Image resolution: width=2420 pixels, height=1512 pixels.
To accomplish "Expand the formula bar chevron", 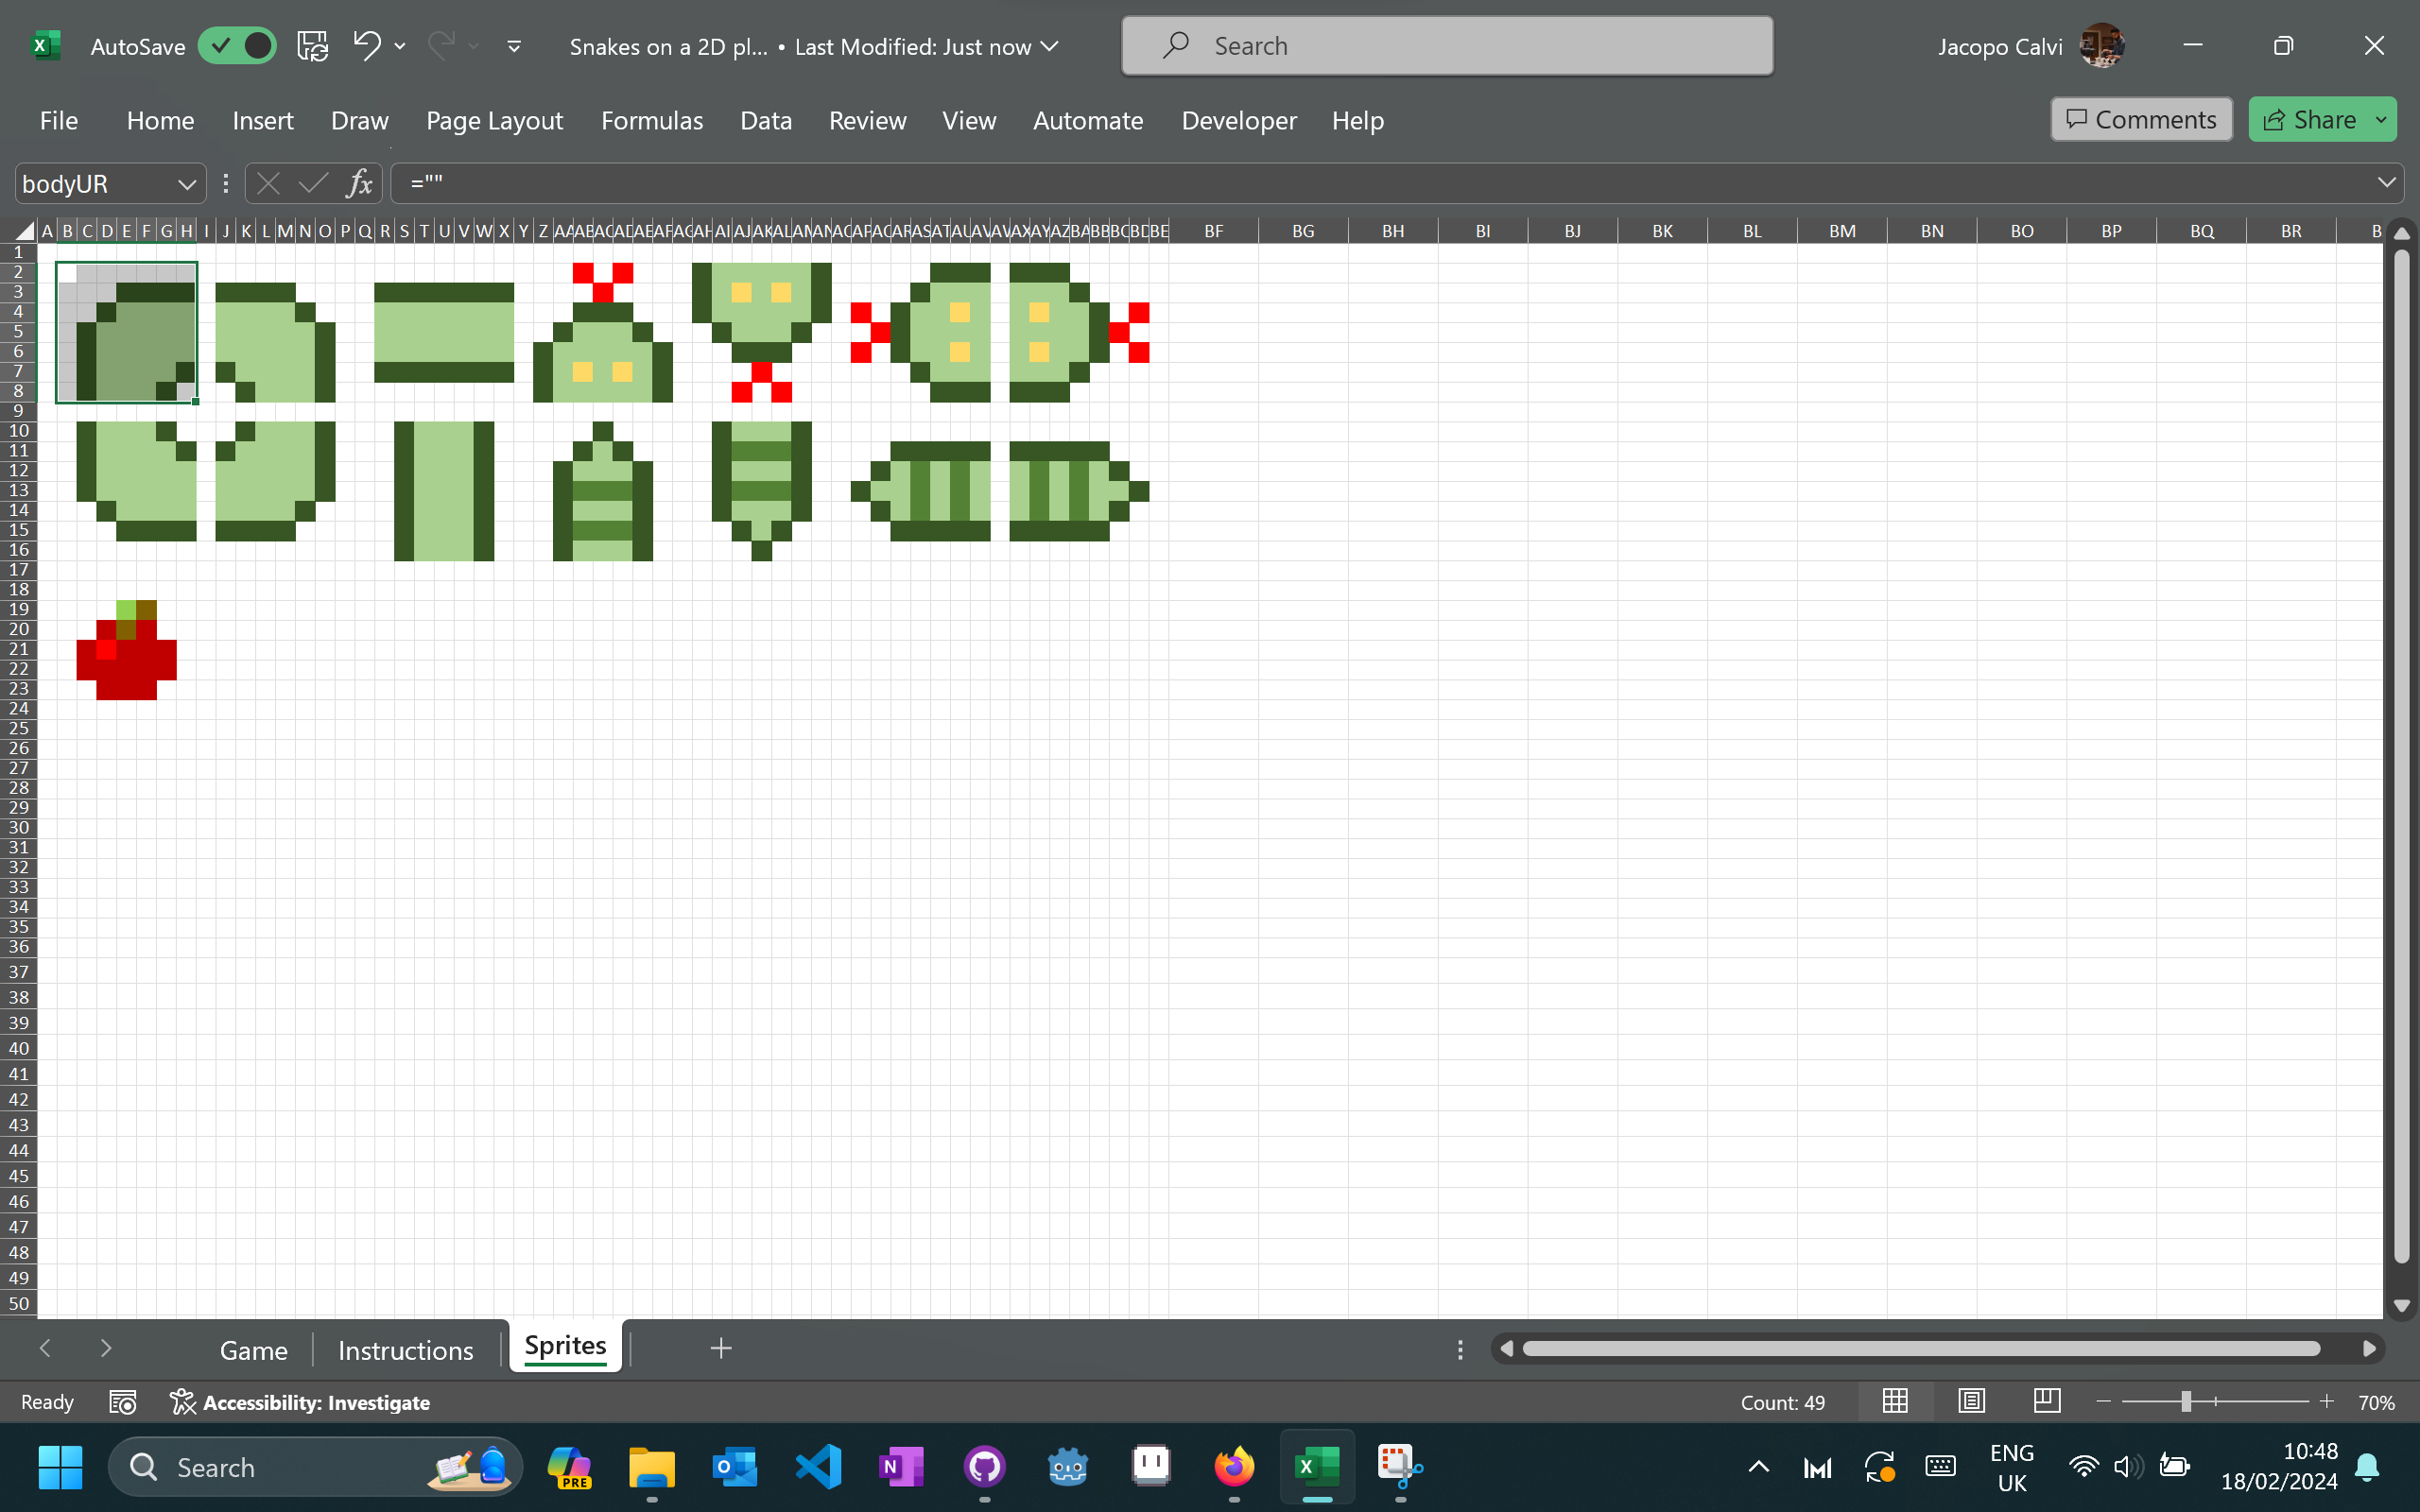I will pyautogui.click(x=2387, y=183).
